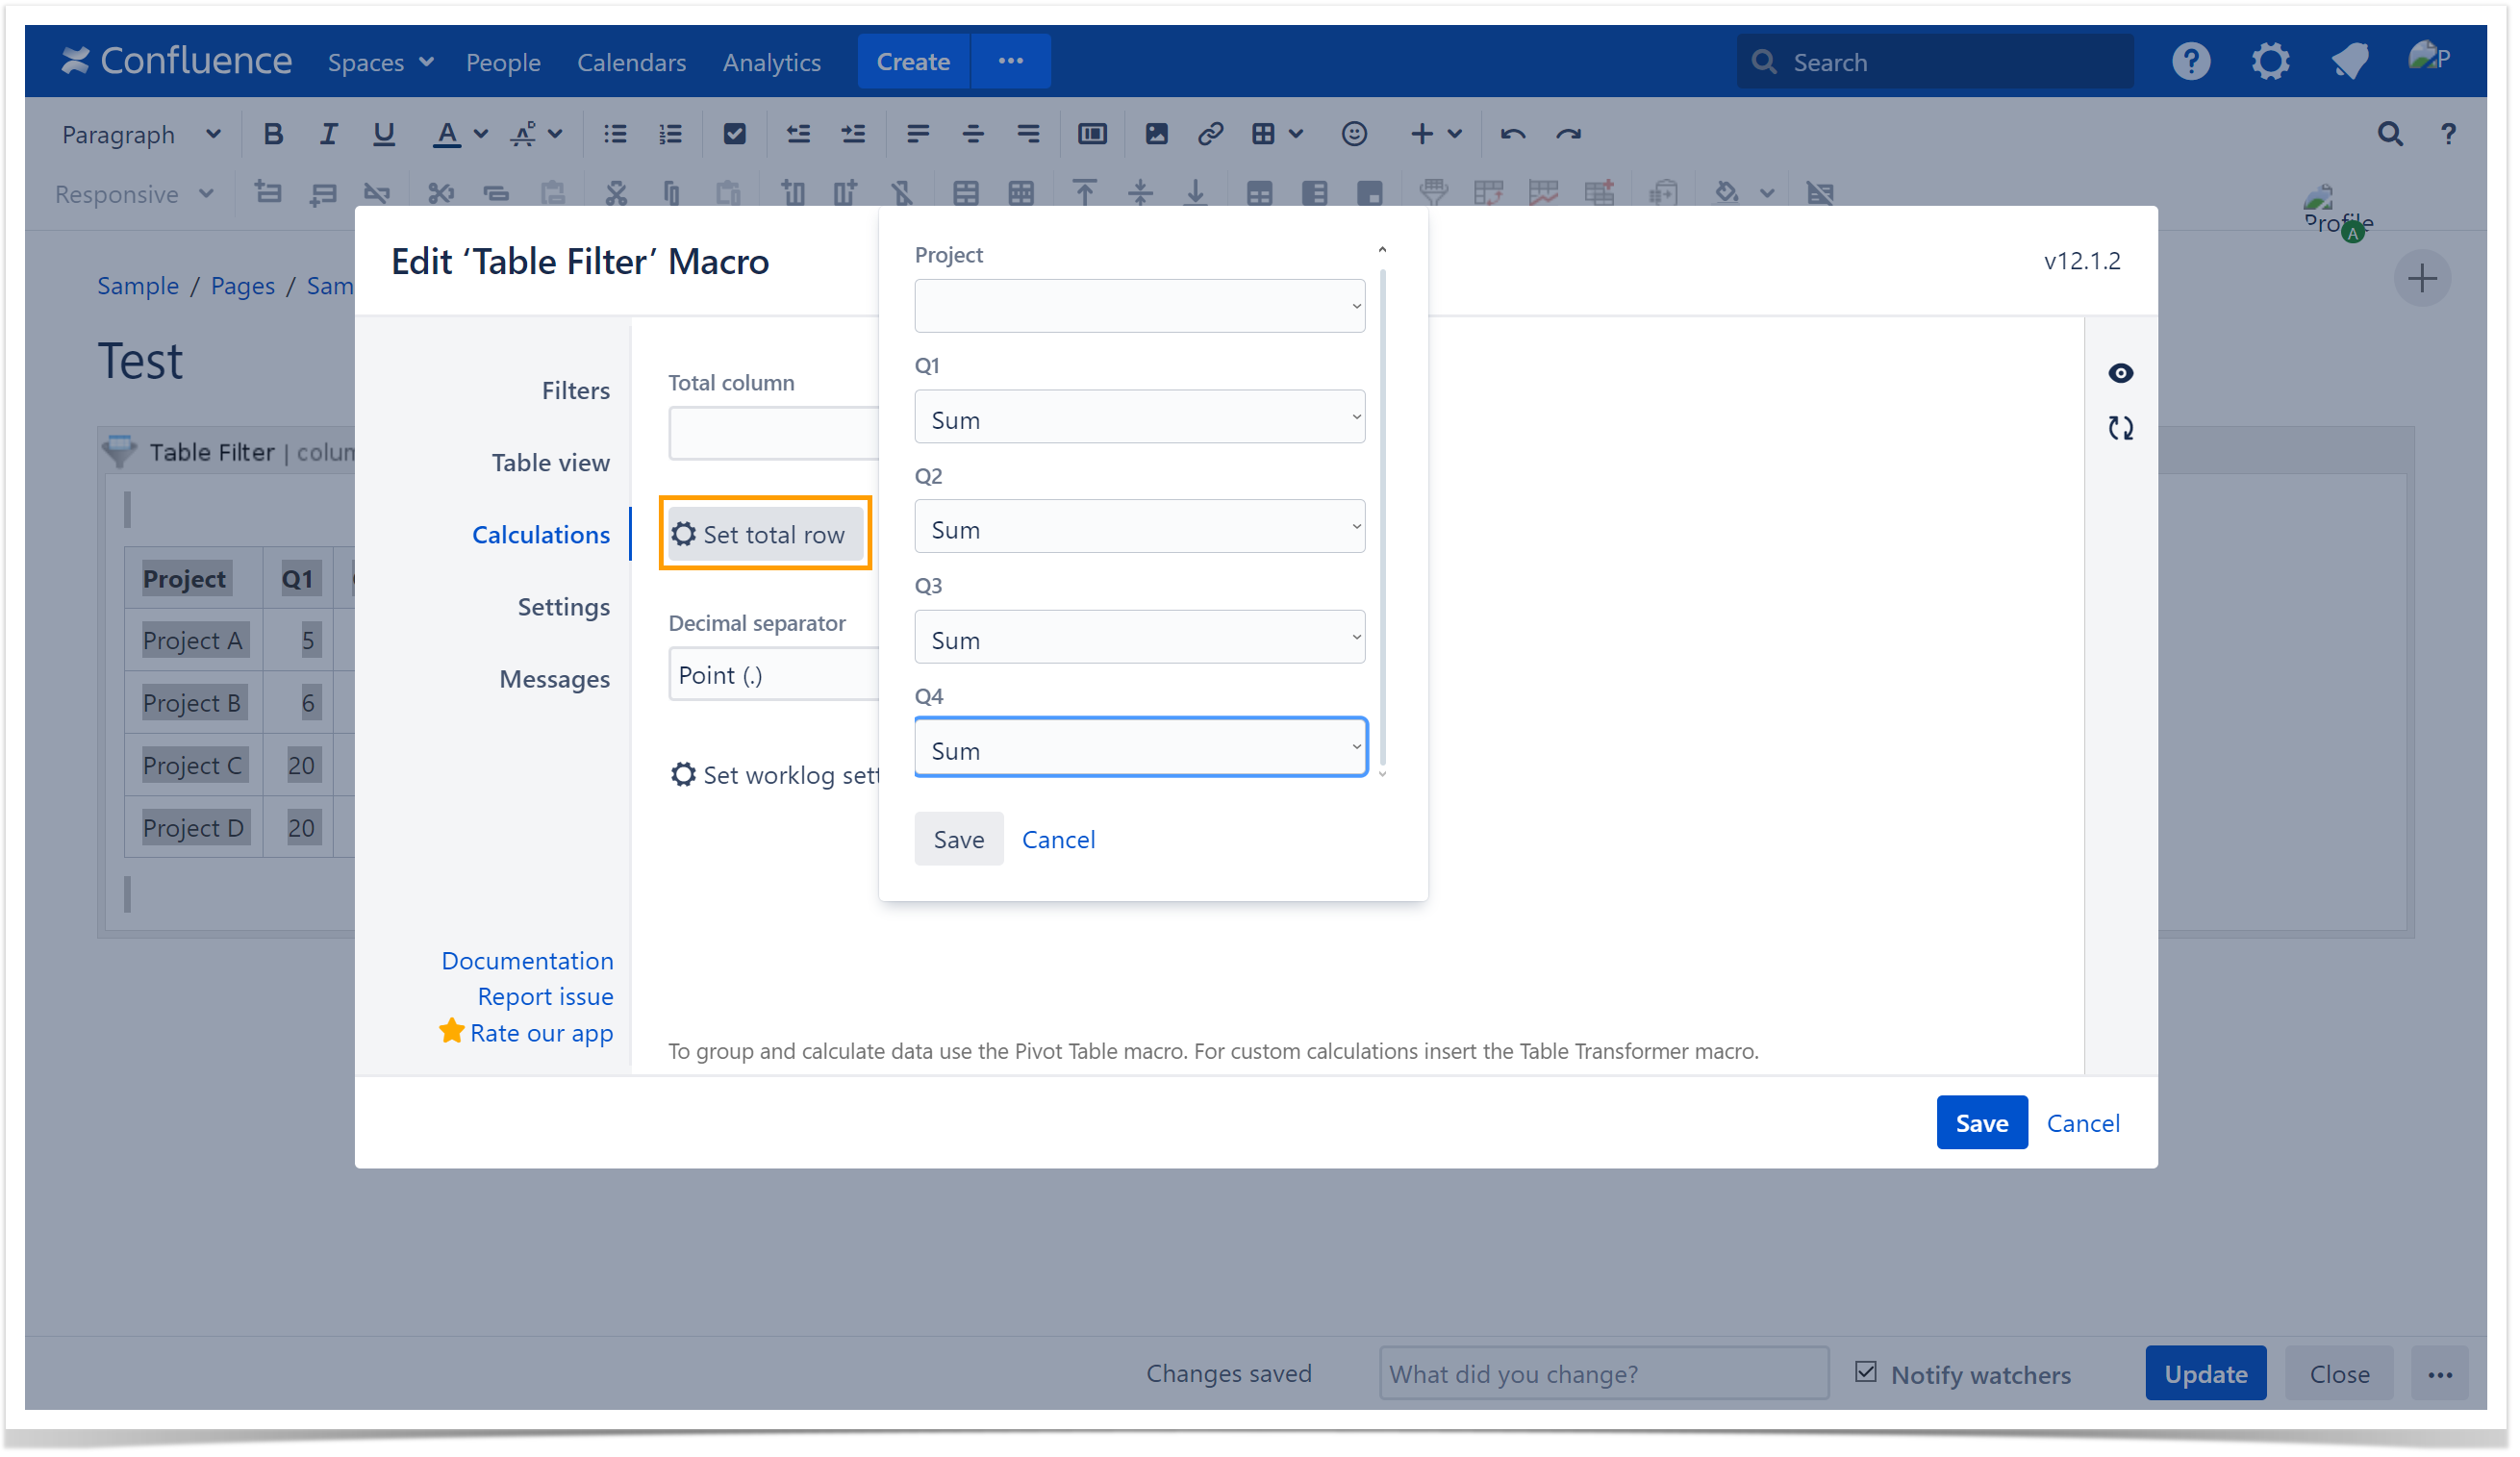
Task: Click Cancel in the total row popup
Action: [1058, 839]
